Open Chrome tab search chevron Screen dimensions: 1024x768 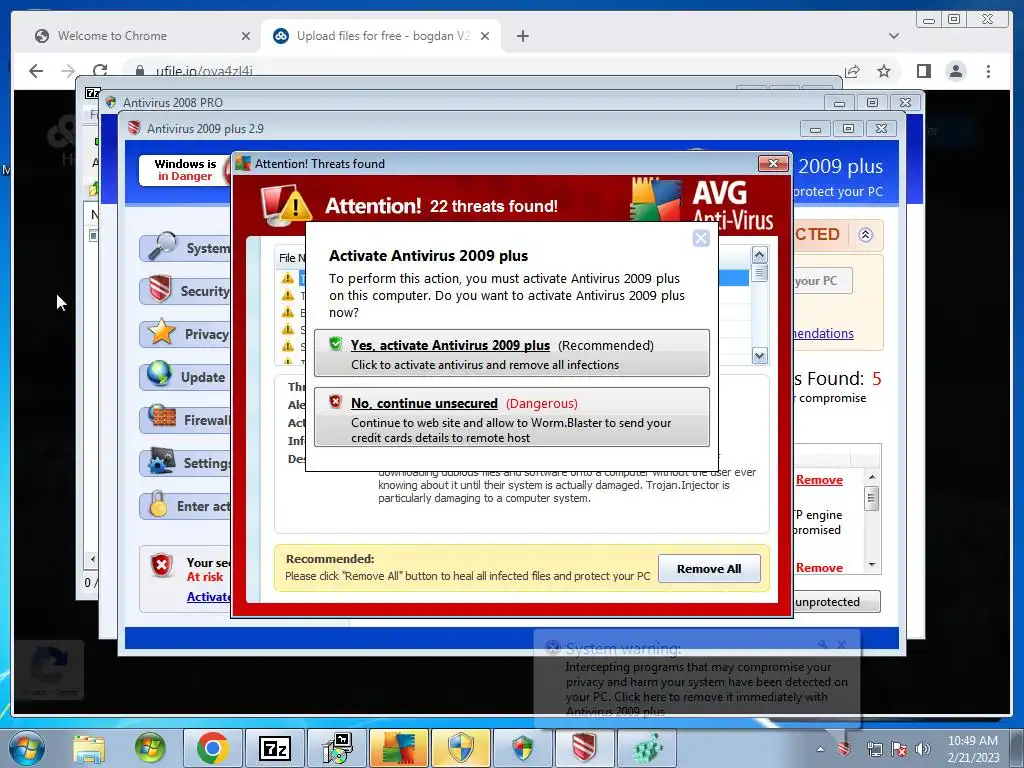(893, 36)
